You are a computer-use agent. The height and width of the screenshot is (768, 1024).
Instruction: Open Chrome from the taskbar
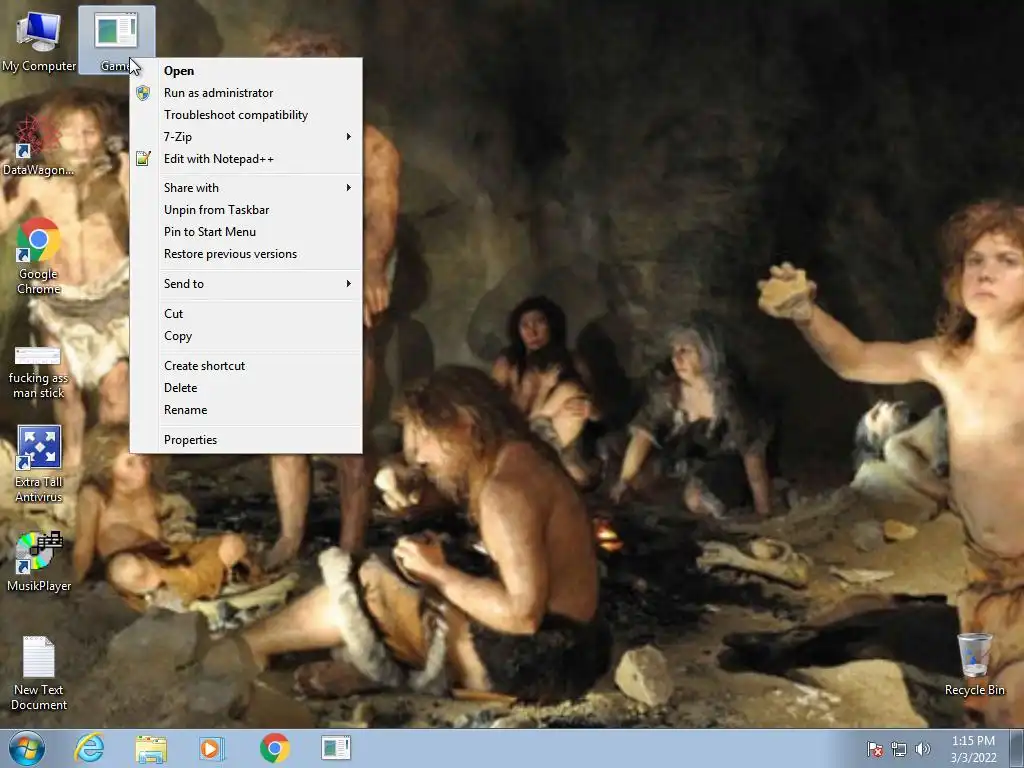[x=274, y=748]
